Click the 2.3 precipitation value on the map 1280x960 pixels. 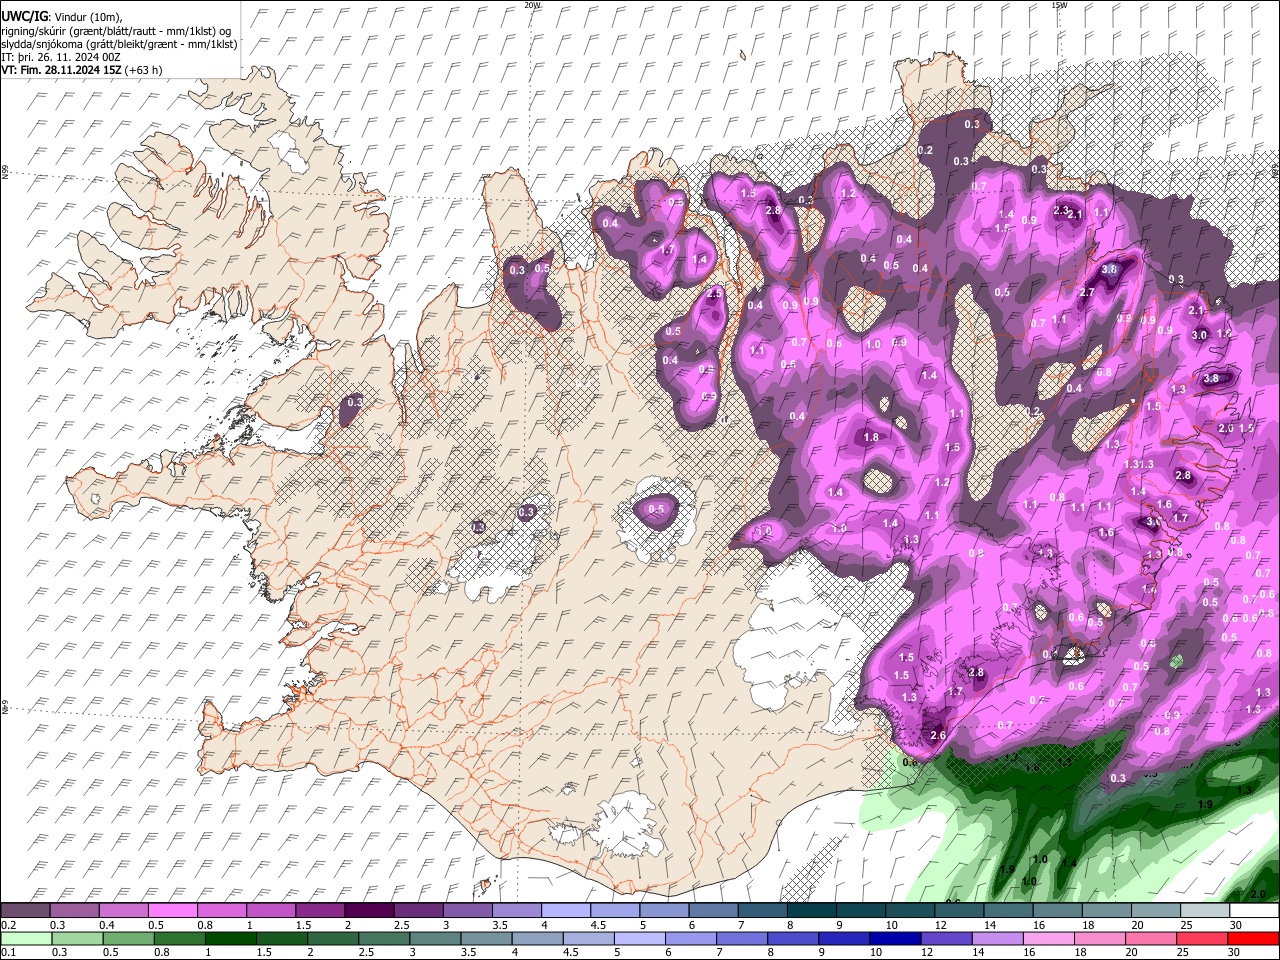pyautogui.click(x=1061, y=211)
